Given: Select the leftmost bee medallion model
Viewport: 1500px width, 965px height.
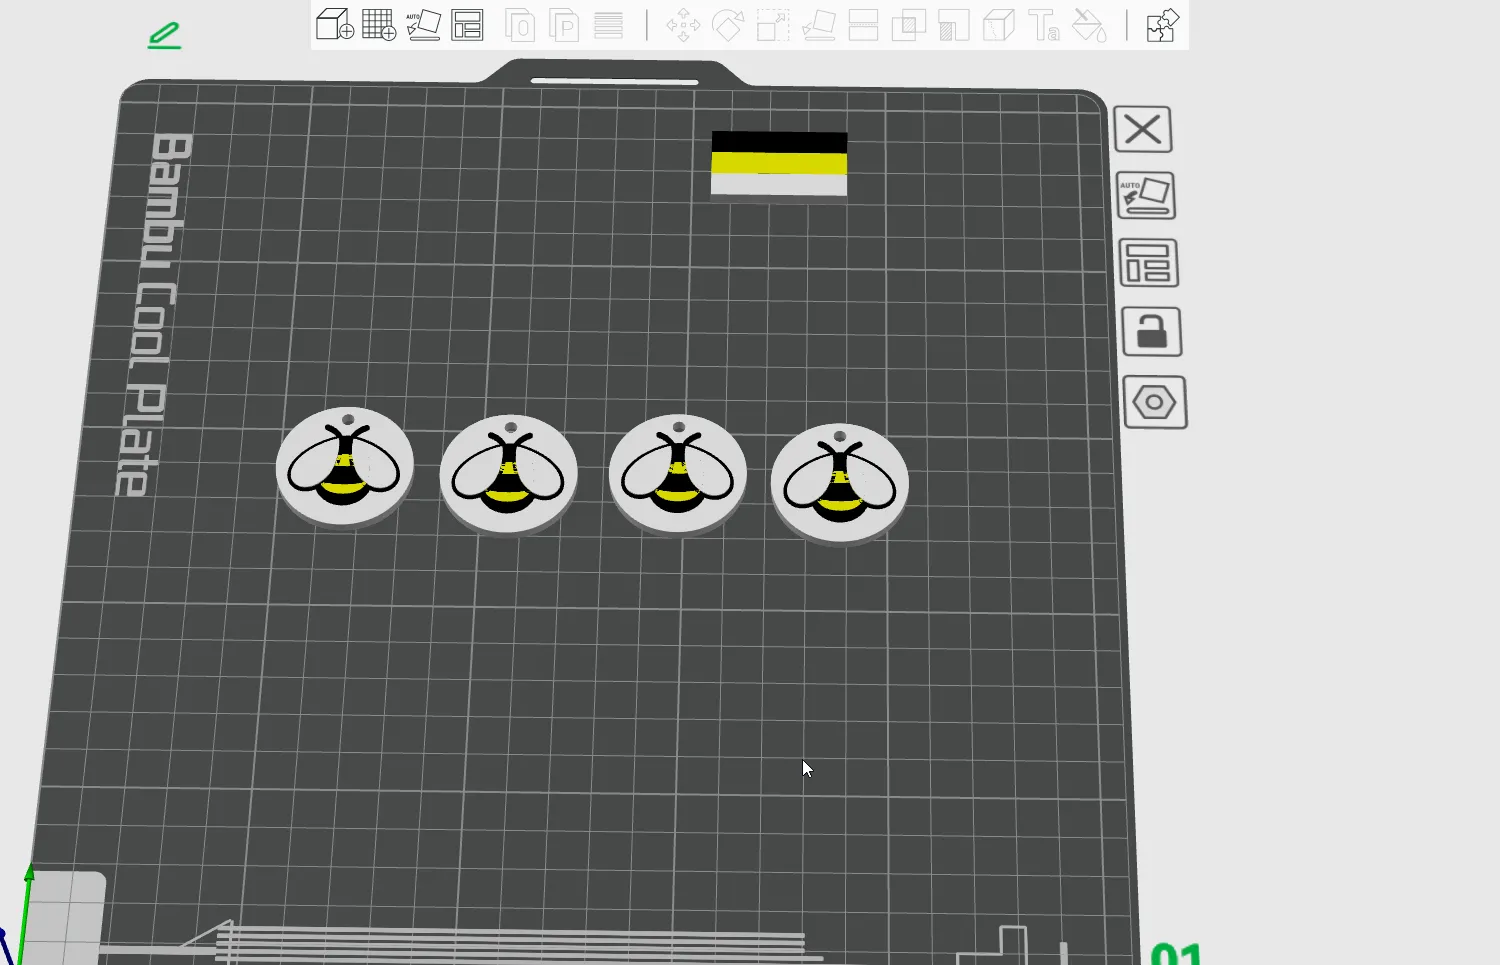Looking at the screenshot, I should point(345,466).
